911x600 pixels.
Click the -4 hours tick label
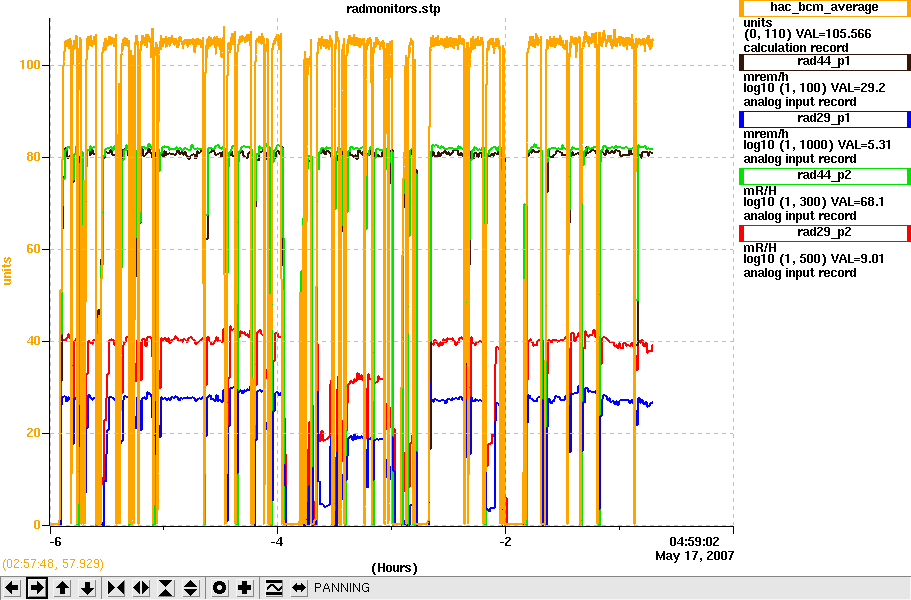pos(277,542)
